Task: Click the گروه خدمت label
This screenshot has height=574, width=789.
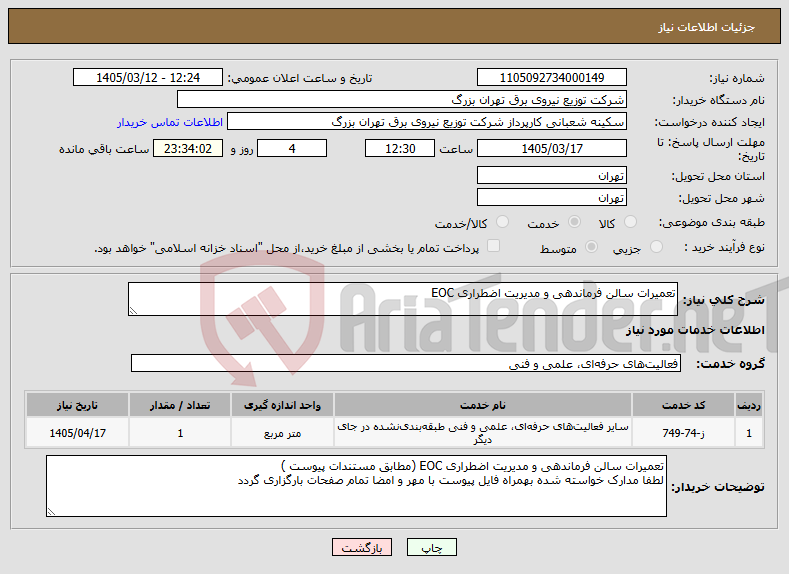Action: coord(731,364)
